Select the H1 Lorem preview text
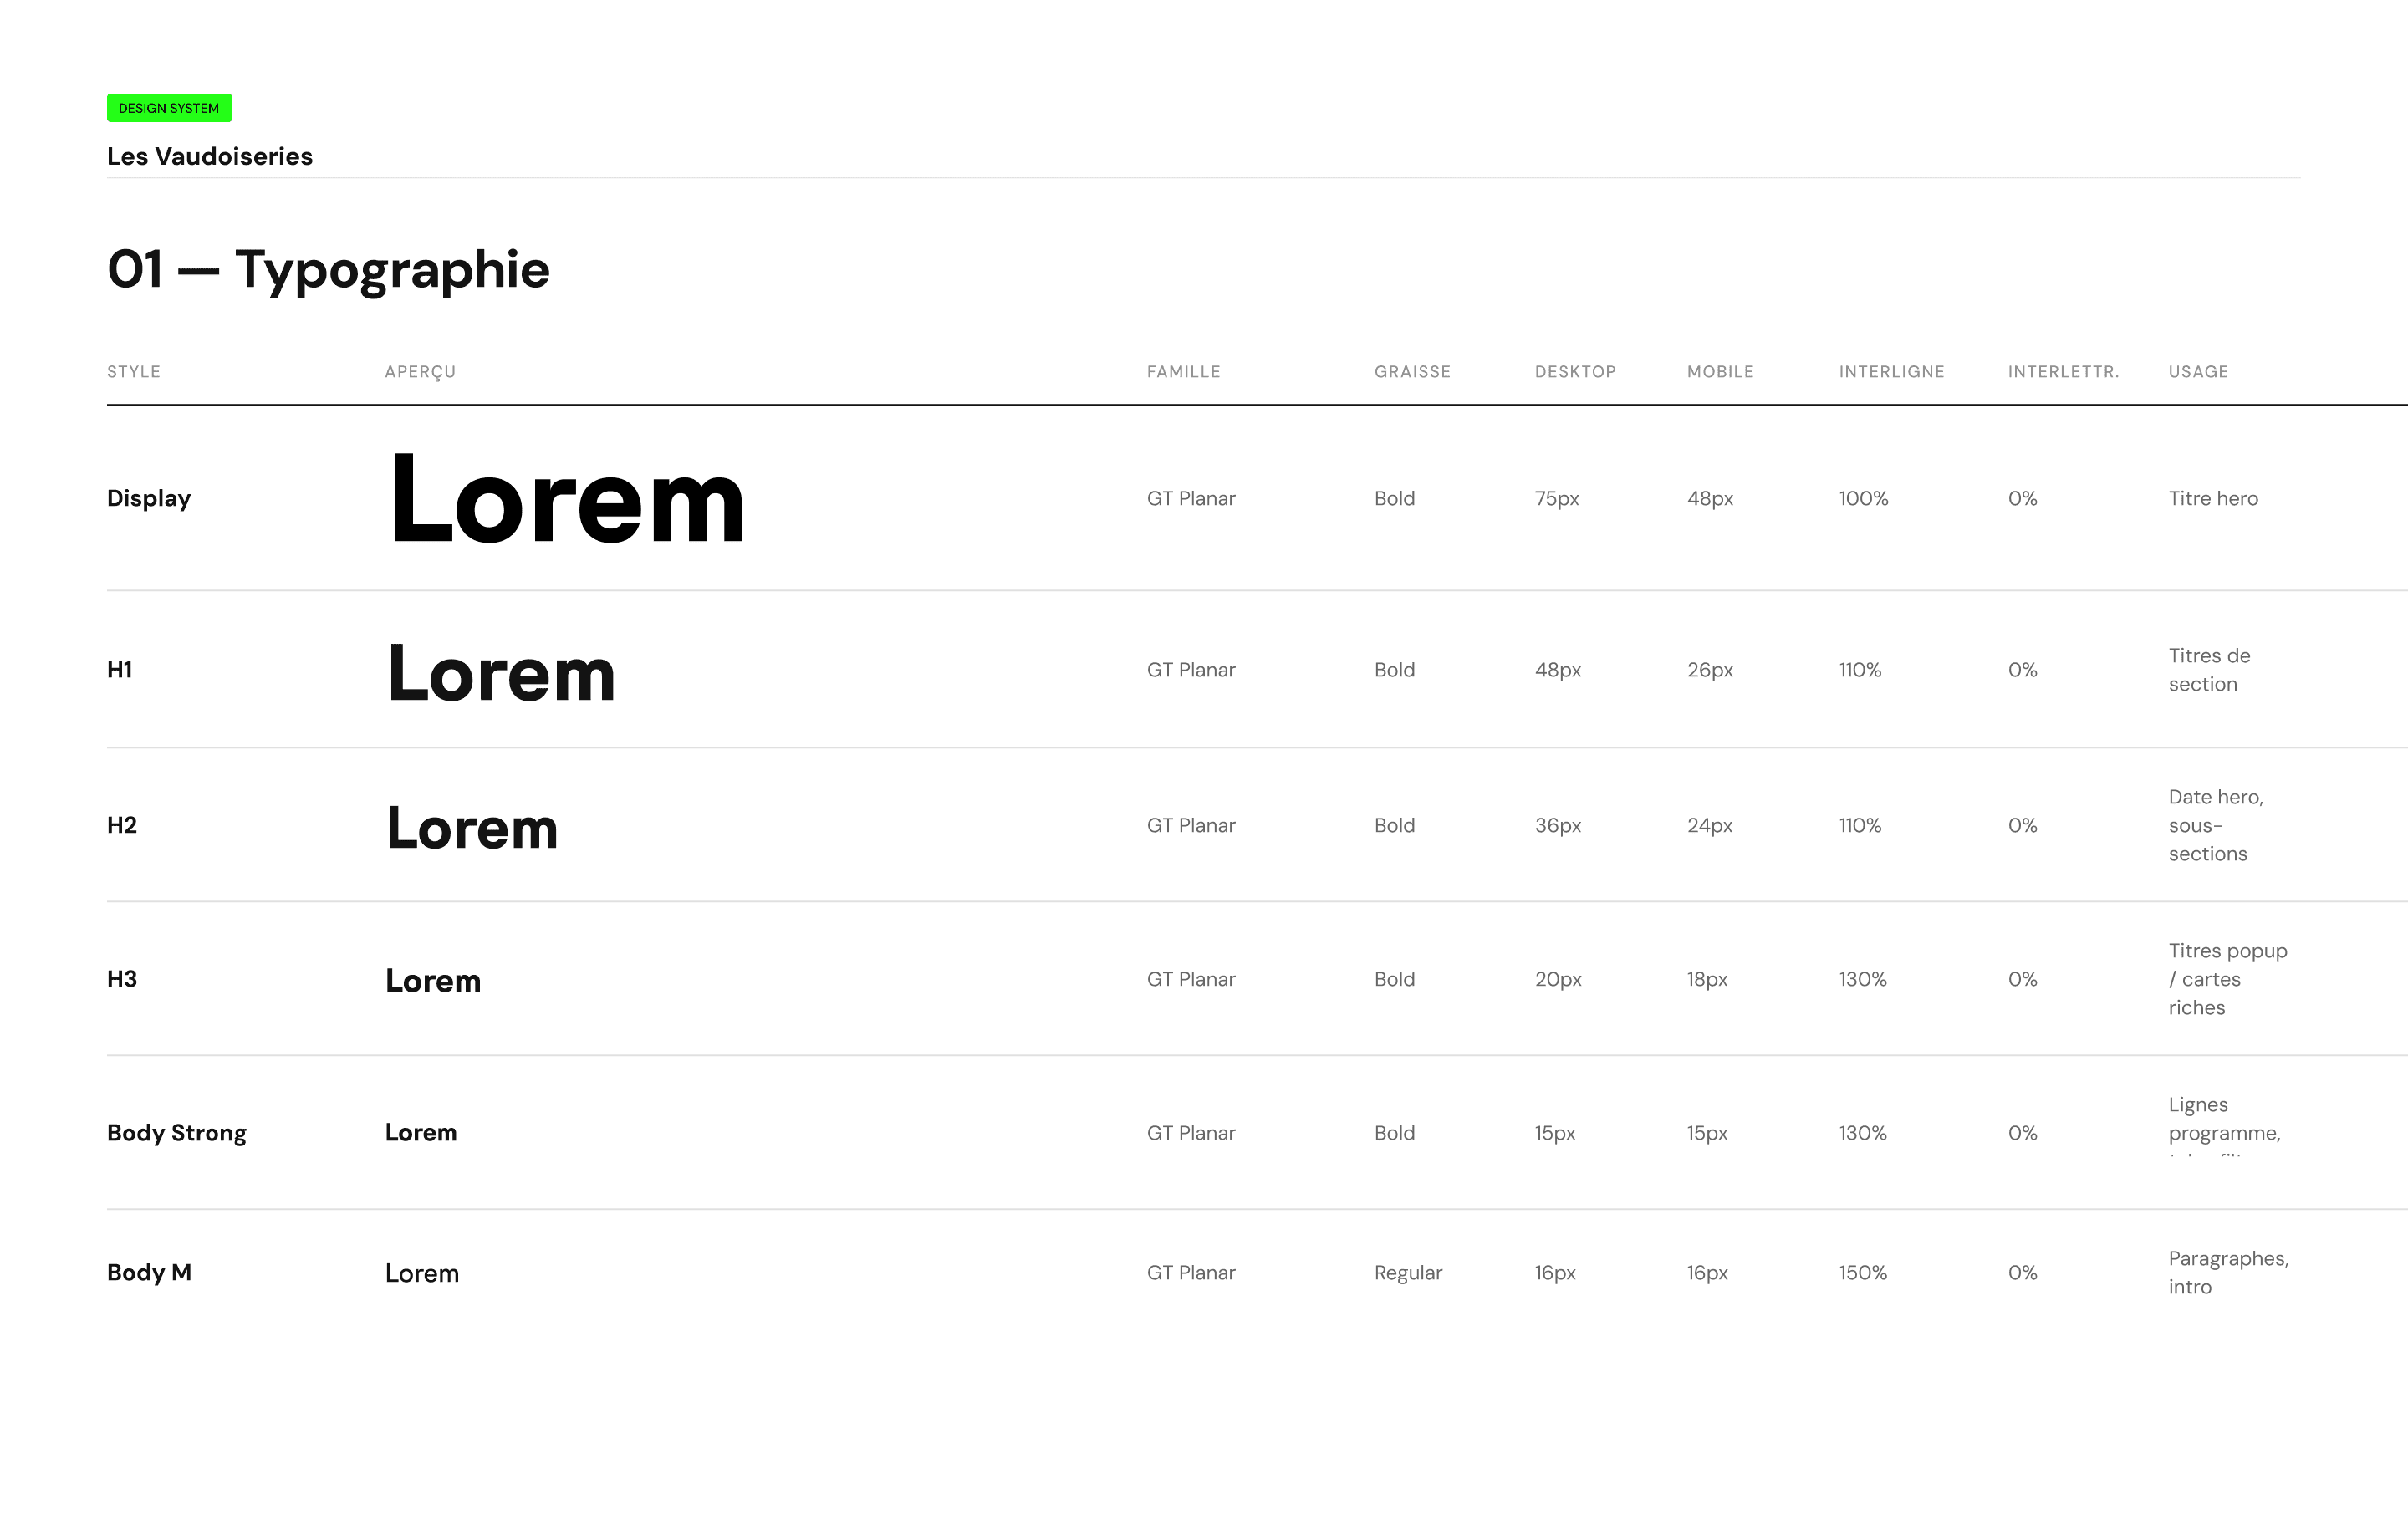 point(501,673)
